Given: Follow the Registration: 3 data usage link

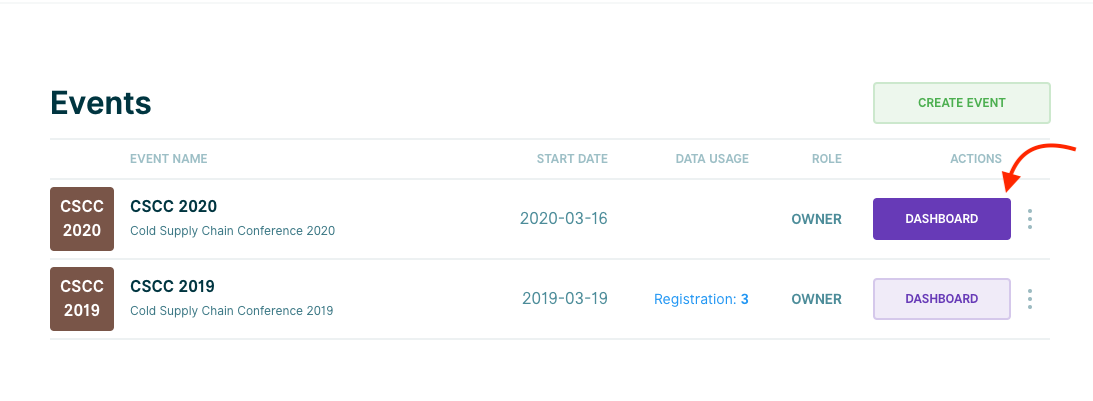Looking at the screenshot, I should (x=701, y=299).
